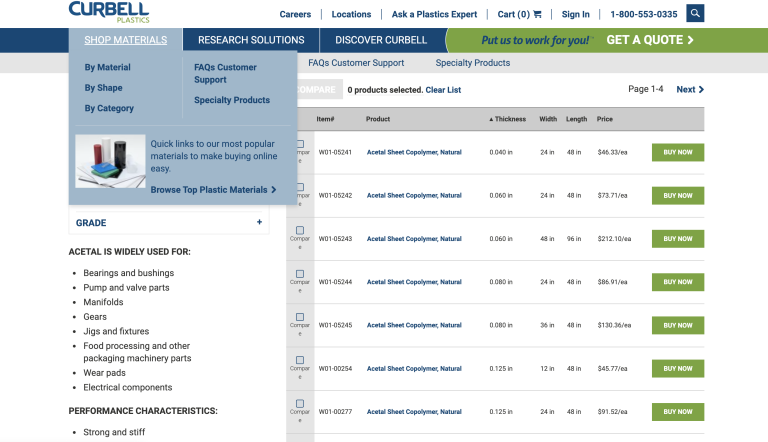Click Buy Now for item W01-05245
768x442 pixels.
click(678, 325)
